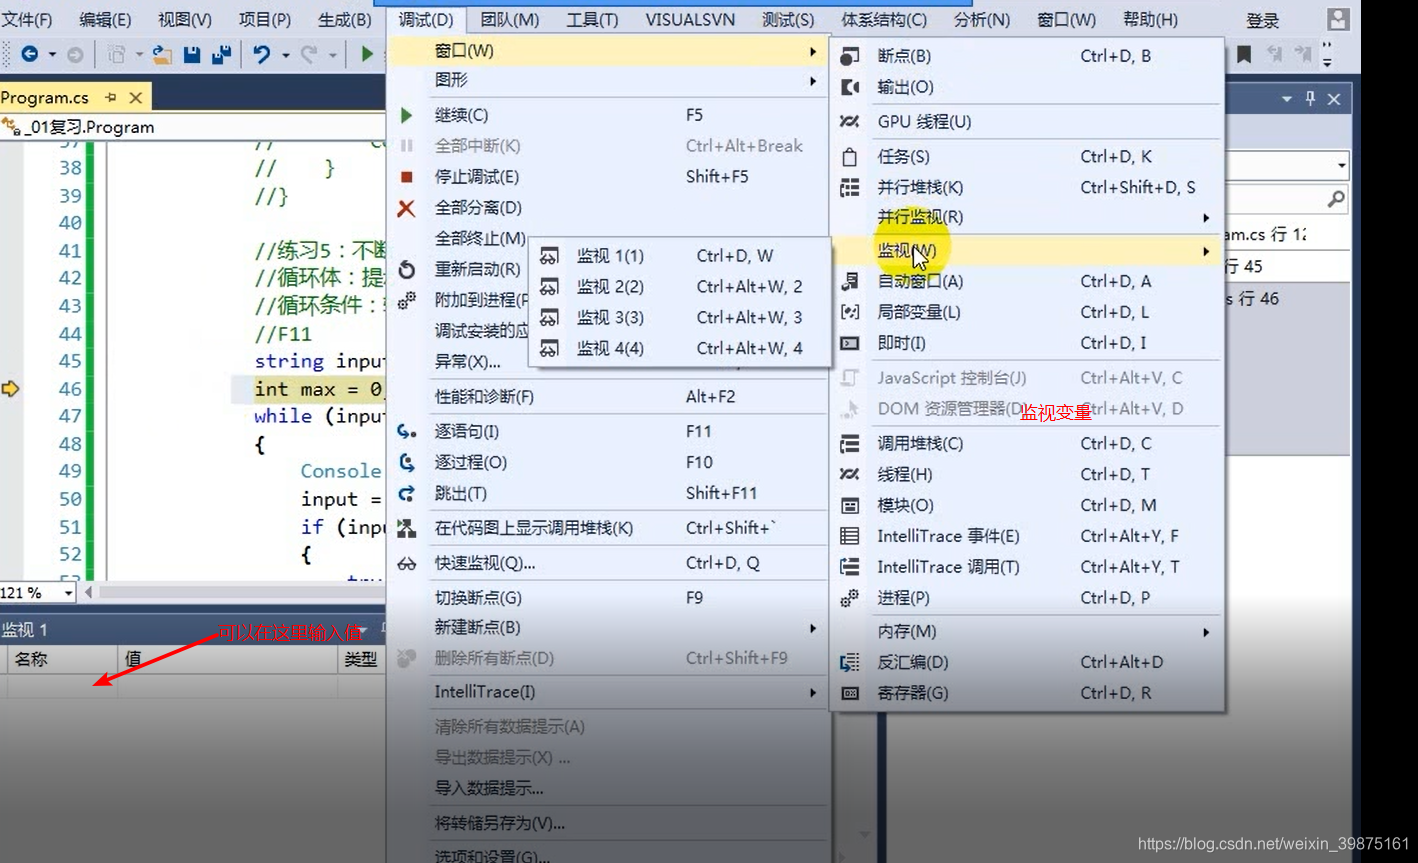Open 局部变量(L) locals window

(x=1026, y=312)
